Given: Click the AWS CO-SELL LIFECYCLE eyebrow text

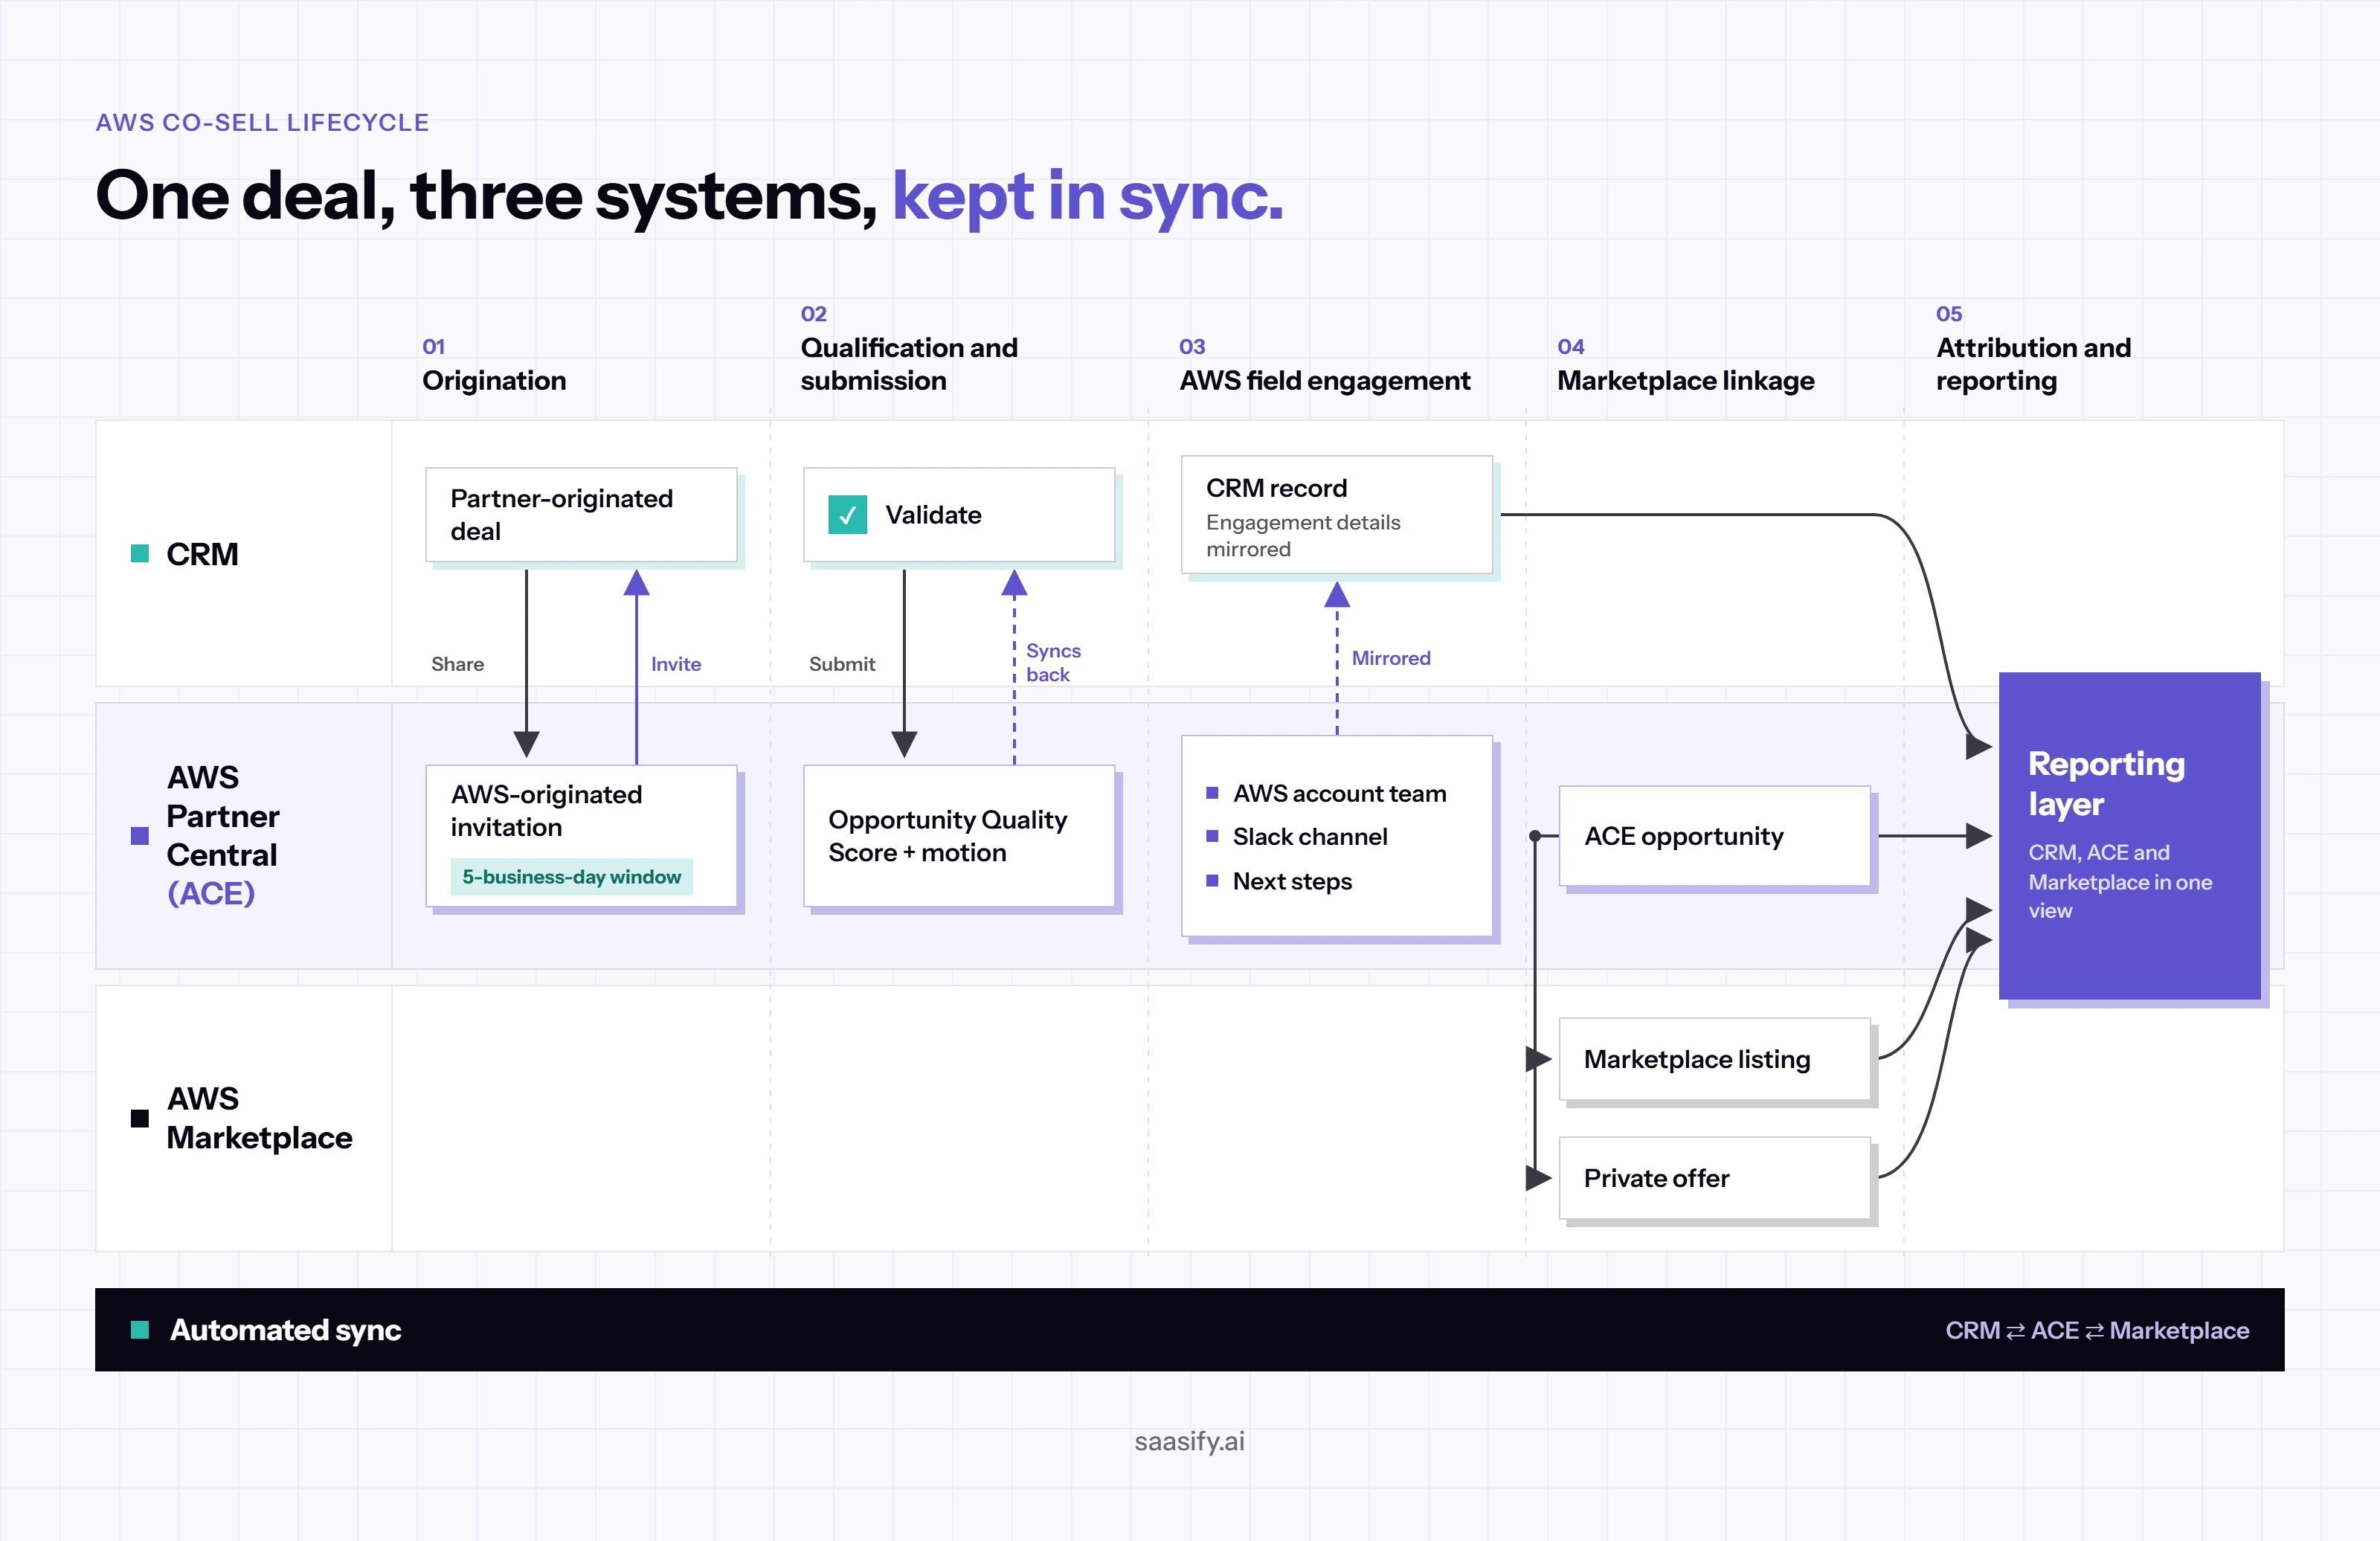Looking at the screenshot, I should click(262, 122).
